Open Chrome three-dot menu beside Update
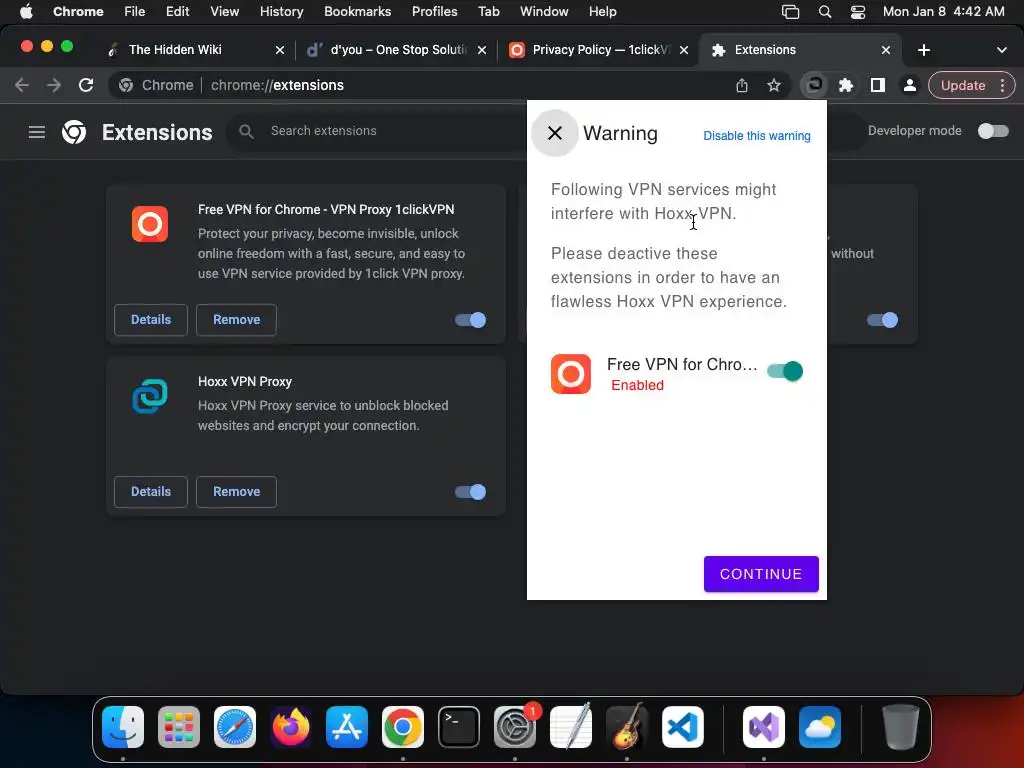 1002,85
